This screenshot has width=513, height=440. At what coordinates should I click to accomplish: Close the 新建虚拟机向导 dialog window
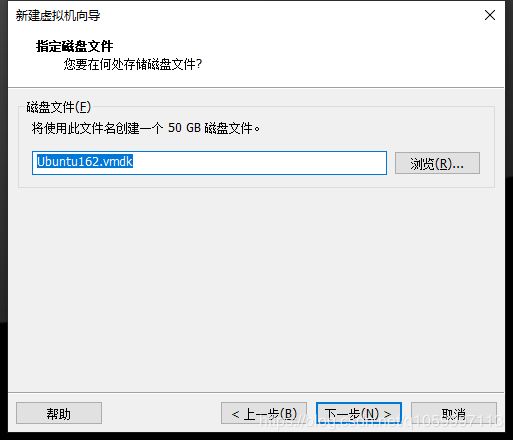490,15
